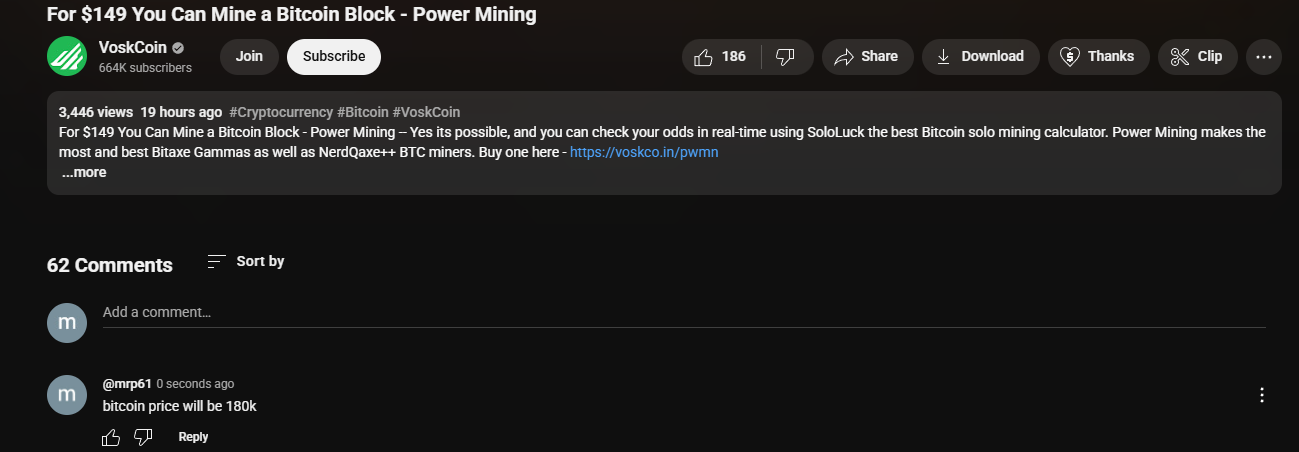Image resolution: width=1299 pixels, height=452 pixels.
Task: Subscribe to the VoskCoin channel
Action: [x=334, y=57]
